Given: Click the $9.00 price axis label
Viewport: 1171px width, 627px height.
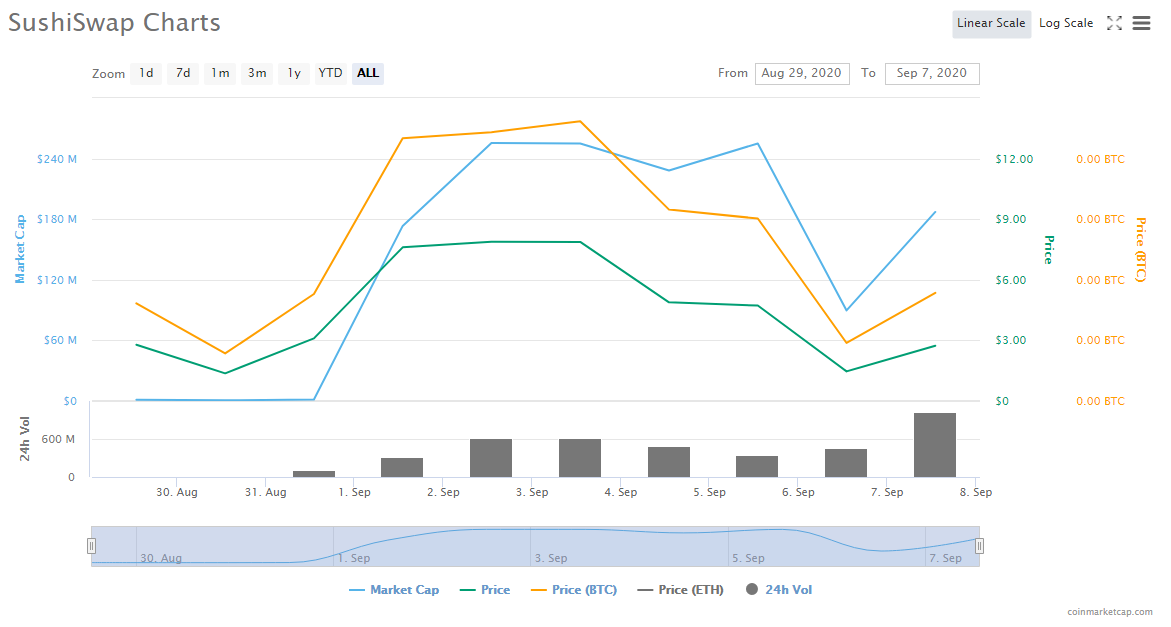Looking at the screenshot, I should 1011,219.
